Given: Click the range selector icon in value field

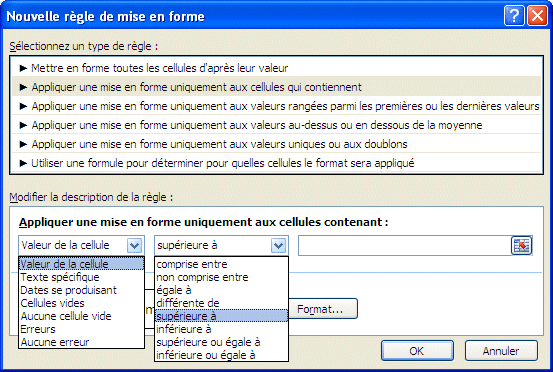Looking at the screenshot, I should tap(521, 245).
